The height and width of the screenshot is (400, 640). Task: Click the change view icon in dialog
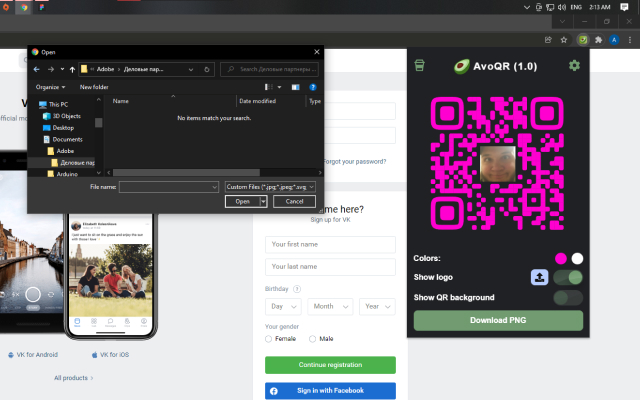pyautogui.click(x=269, y=87)
